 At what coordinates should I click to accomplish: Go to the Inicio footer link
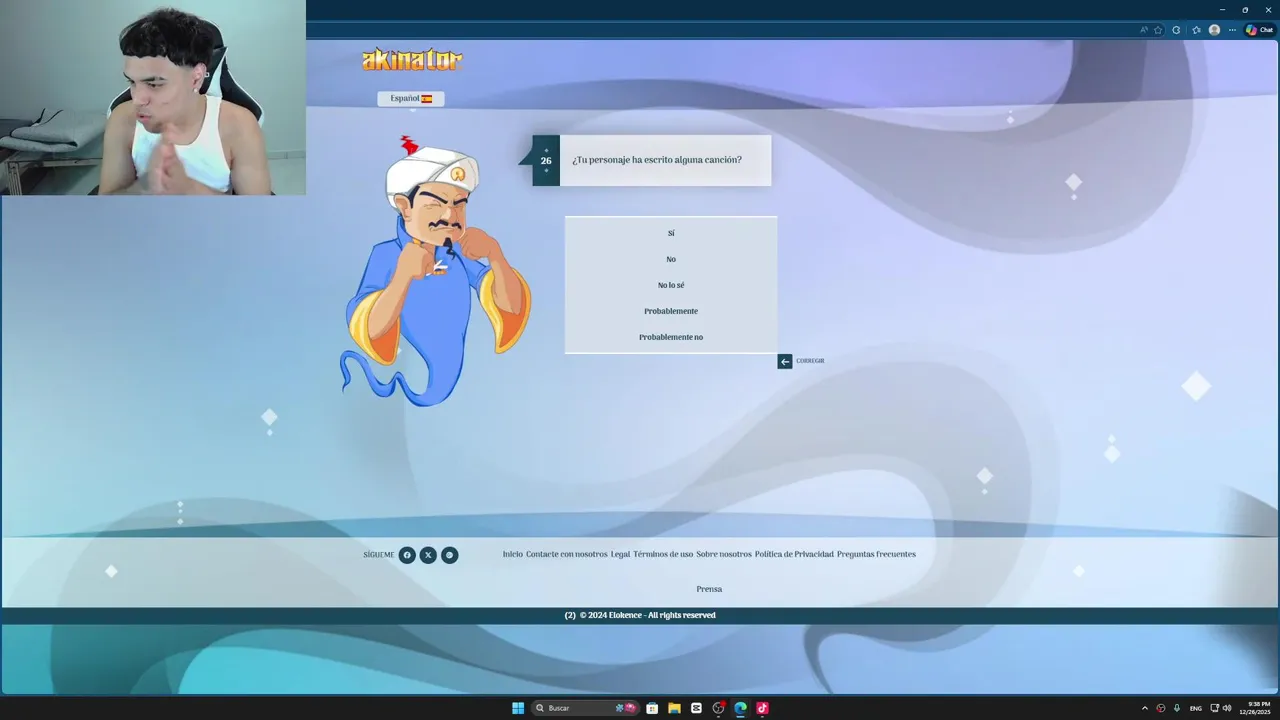coord(512,554)
